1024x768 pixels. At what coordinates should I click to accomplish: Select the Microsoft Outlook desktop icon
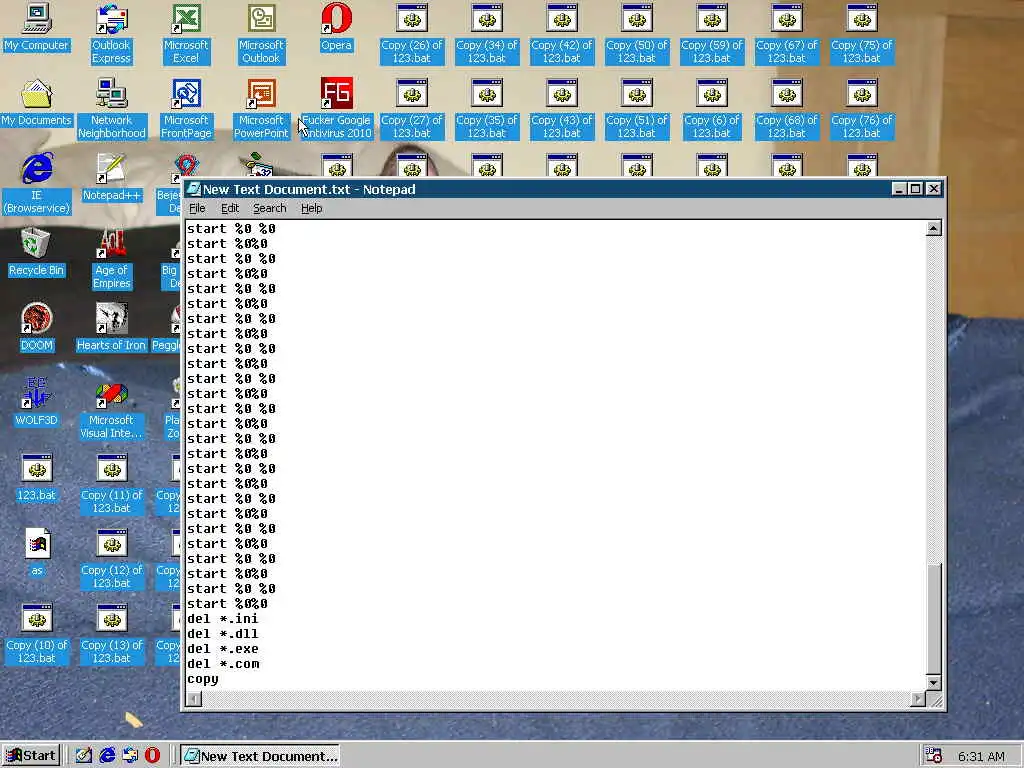tap(261, 34)
